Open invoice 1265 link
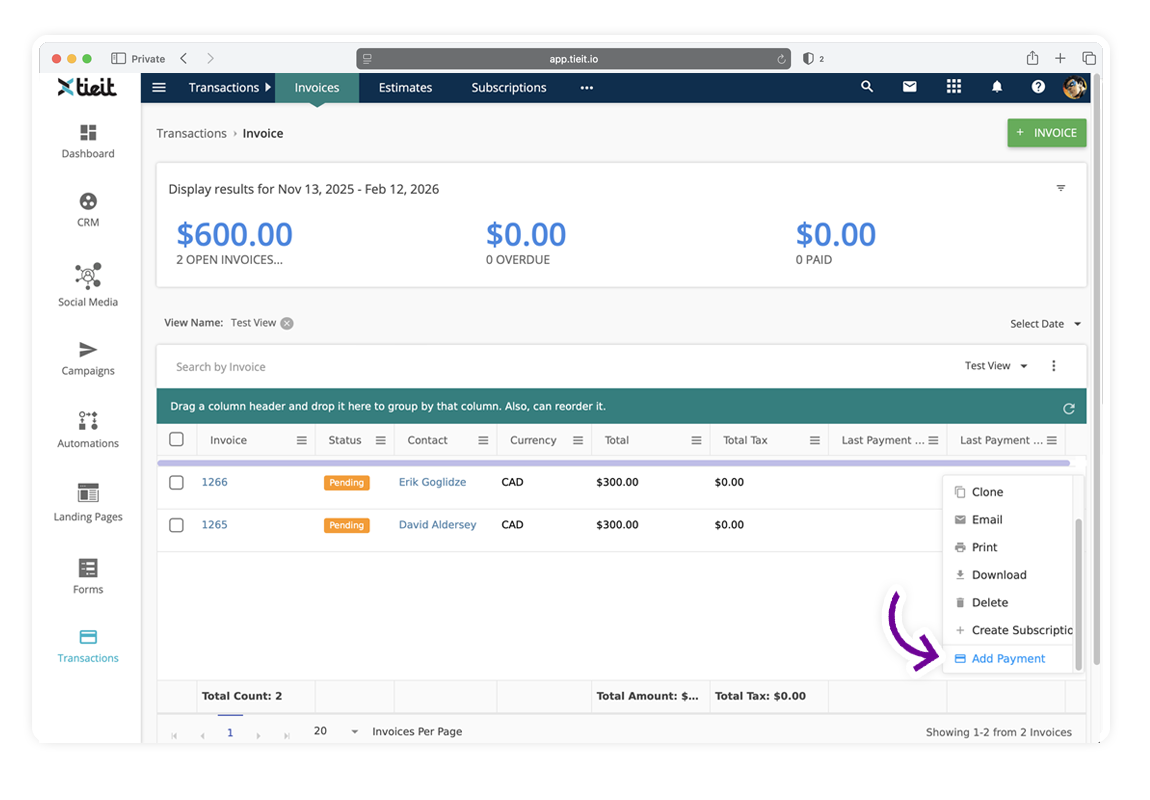 214,525
